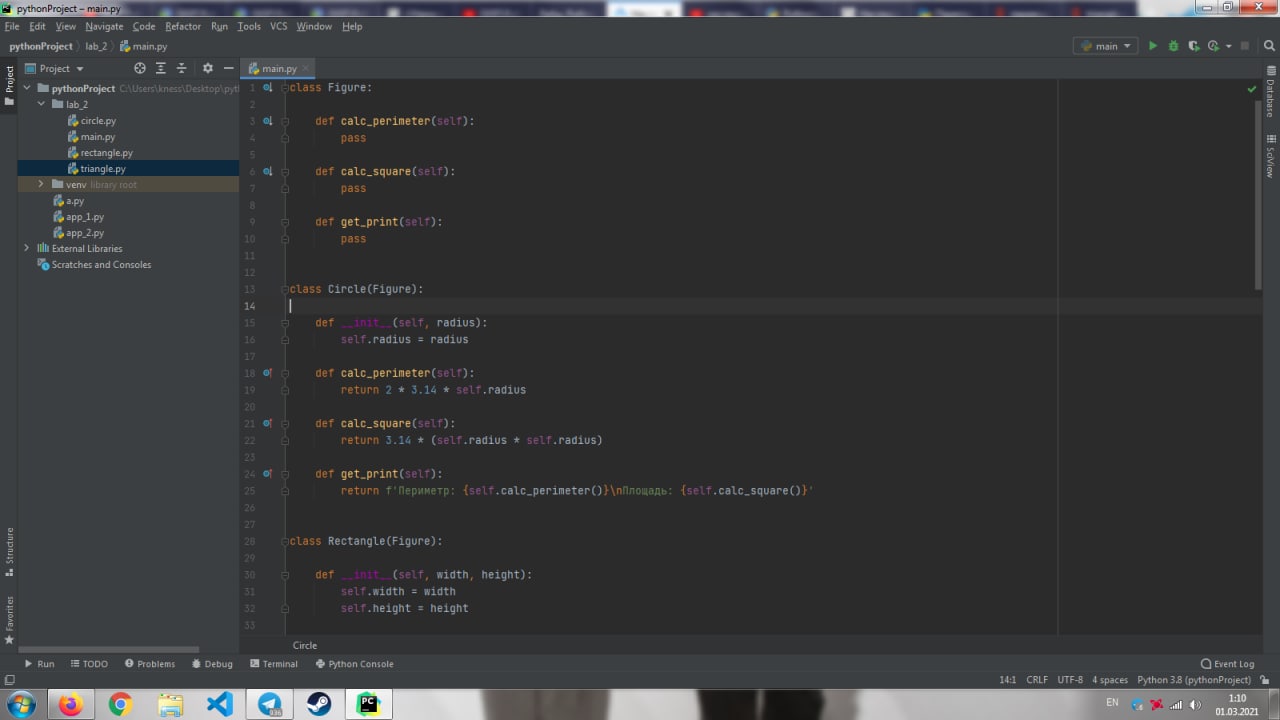The width and height of the screenshot is (1280, 720).
Task: Open Project panel settings gear icon
Action: (207, 68)
